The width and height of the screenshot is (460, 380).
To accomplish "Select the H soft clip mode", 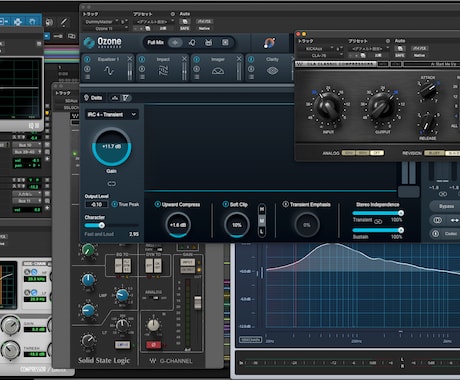I will pos(262,209).
